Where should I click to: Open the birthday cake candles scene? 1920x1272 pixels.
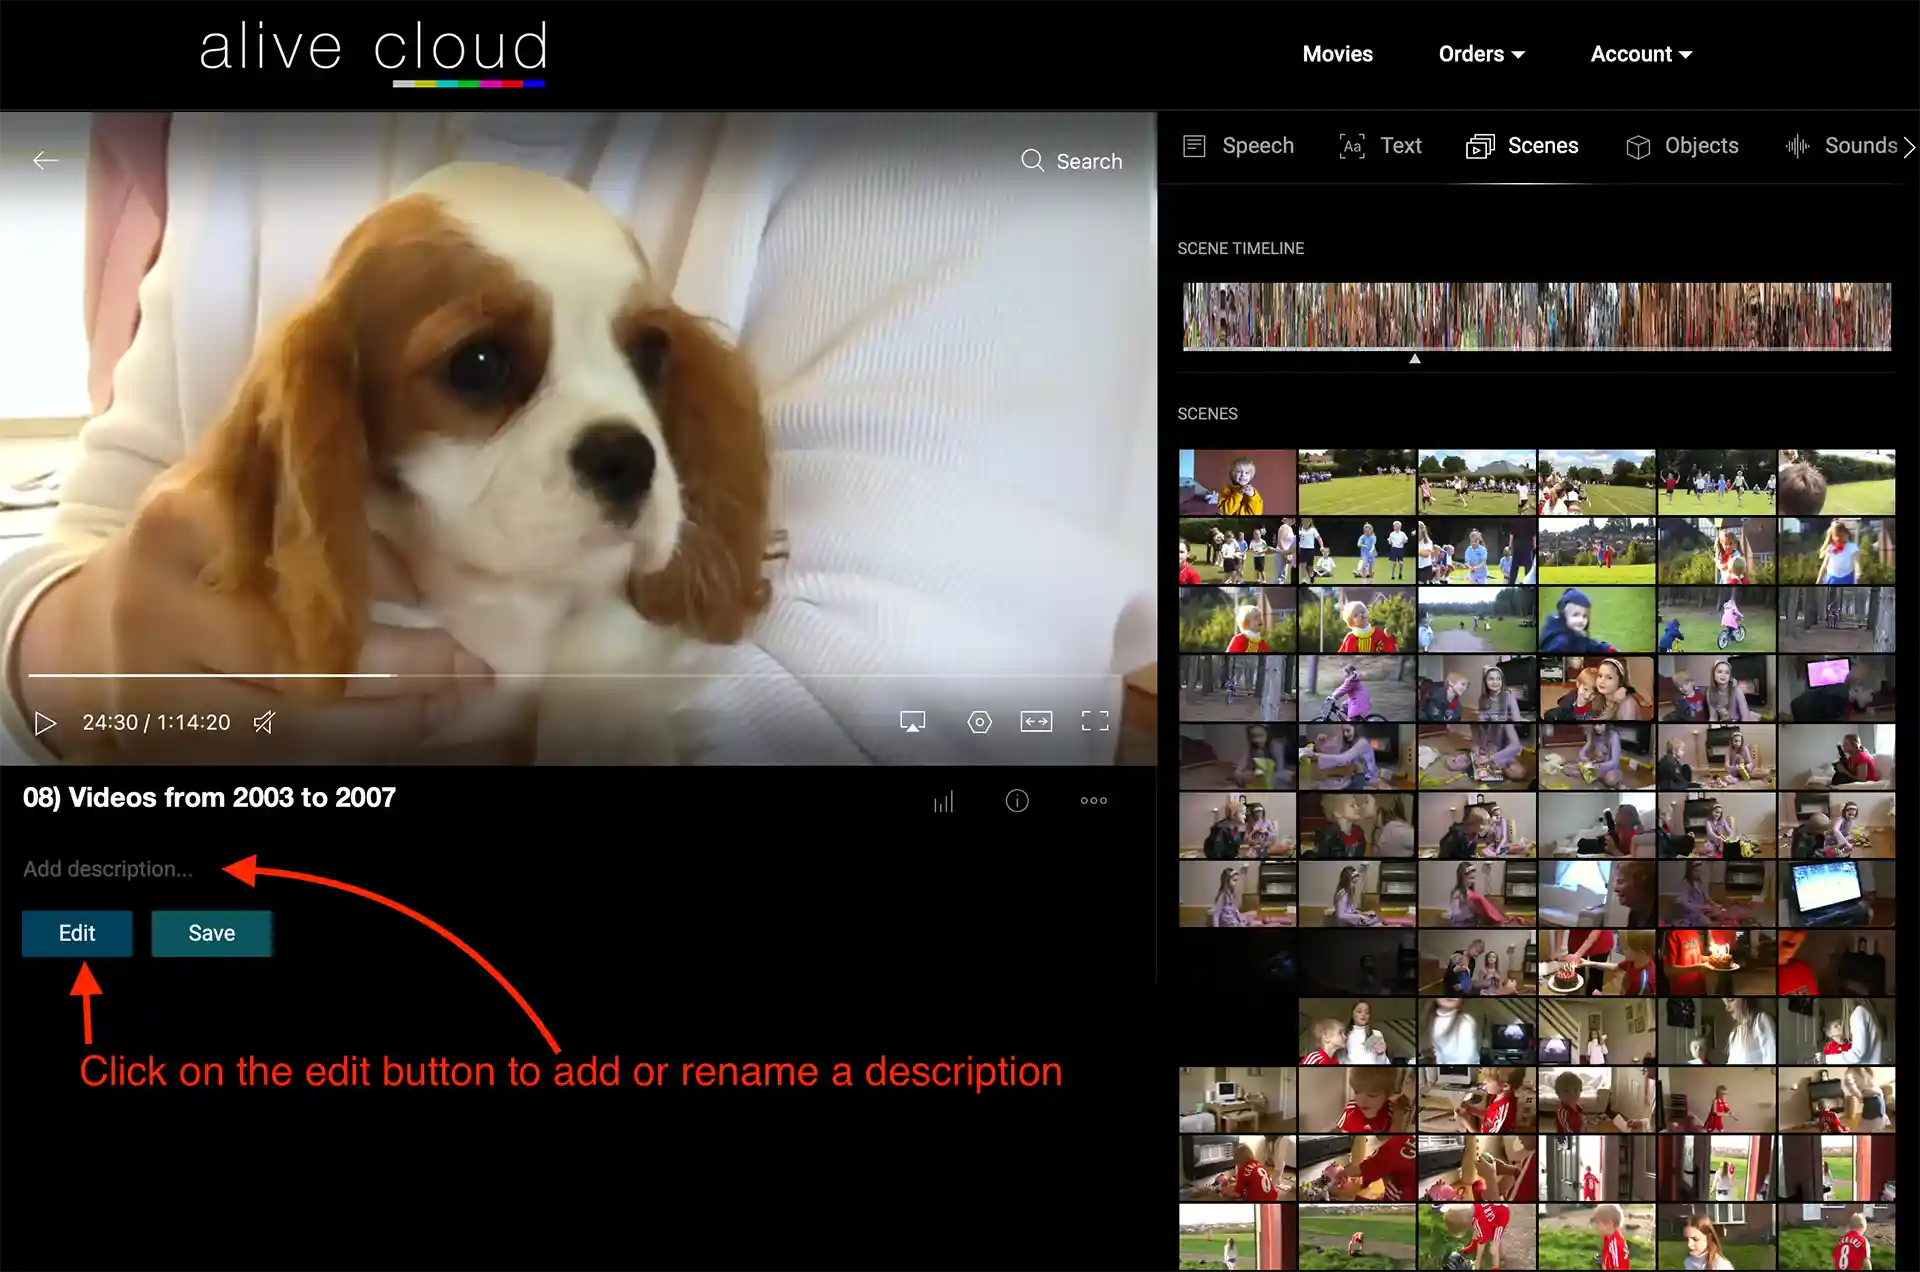pos(1716,962)
